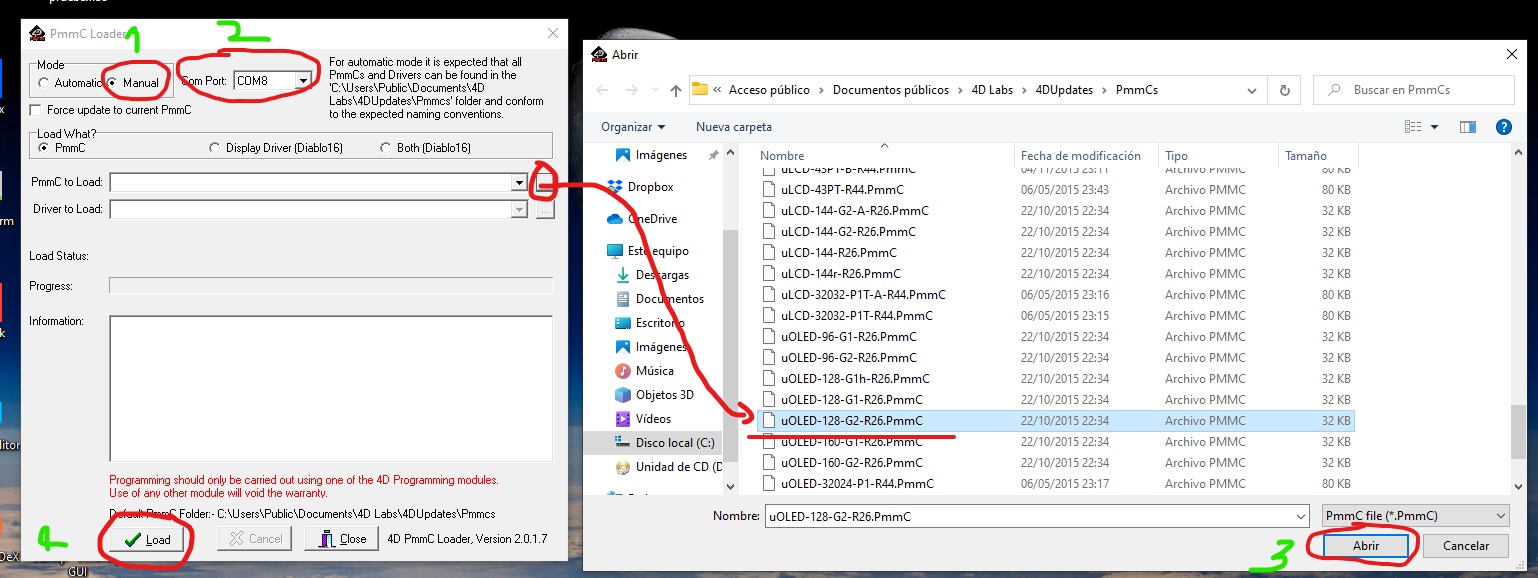This screenshot has width=1538, height=578.
Task: Click inside the Information text box
Action: click(x=331, y=388)
